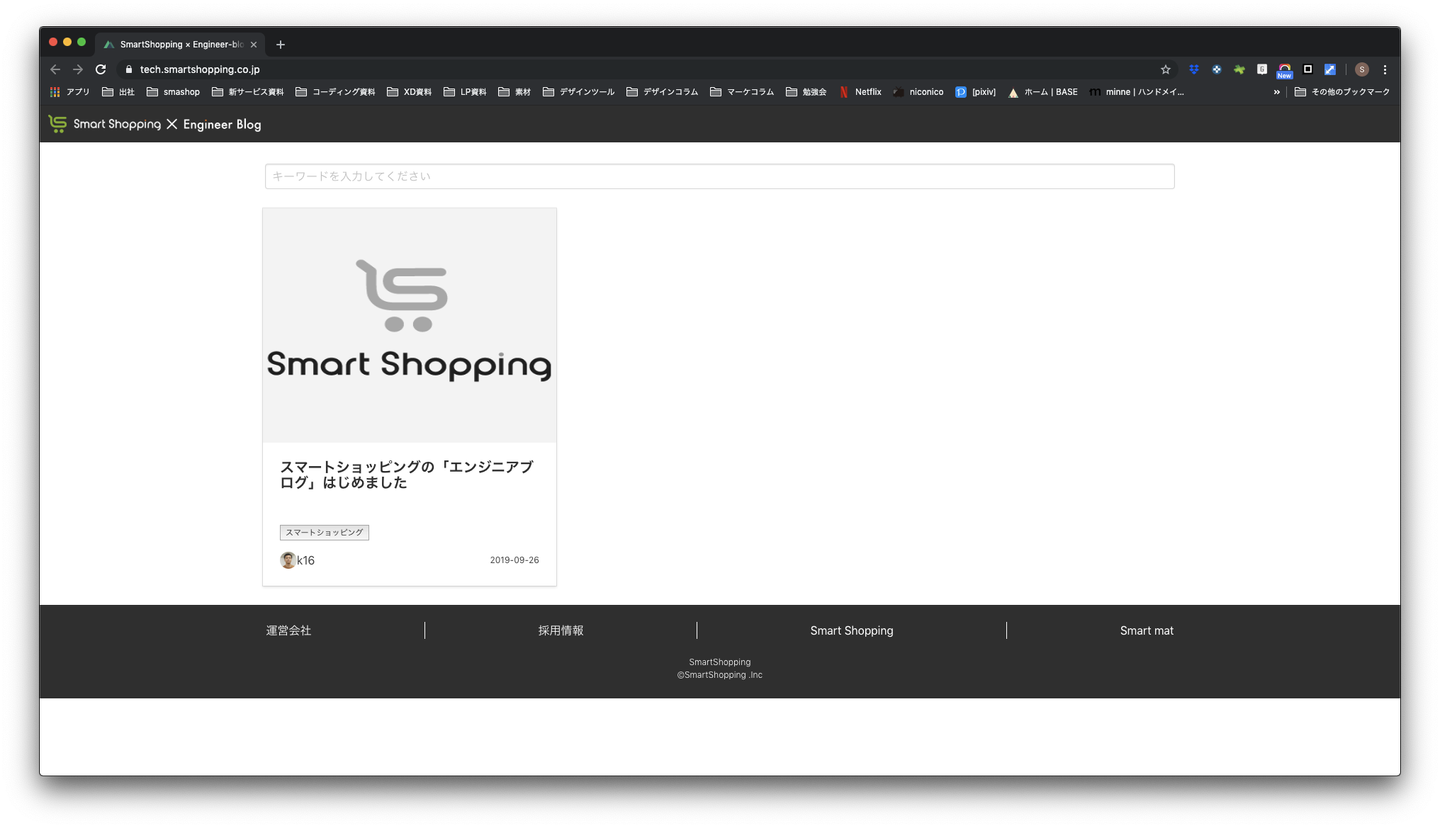Open the 素材 bookmark folder
Screen dimensions: 1440x828
515,92
